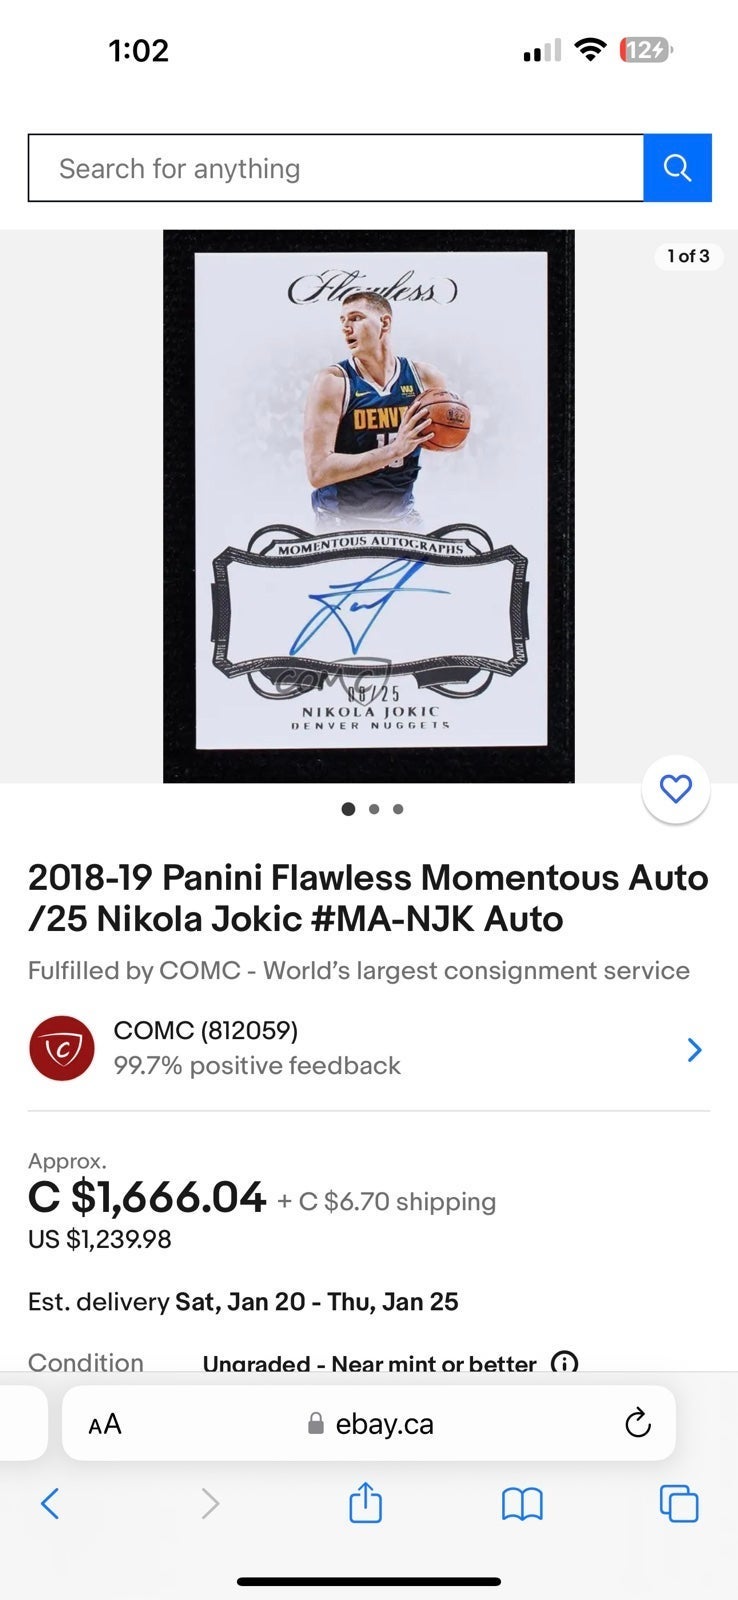The width and height of the screenshot is (738, 1600).
Task: Open the 99.7% positive feedback link
Action: point(257,1066)
